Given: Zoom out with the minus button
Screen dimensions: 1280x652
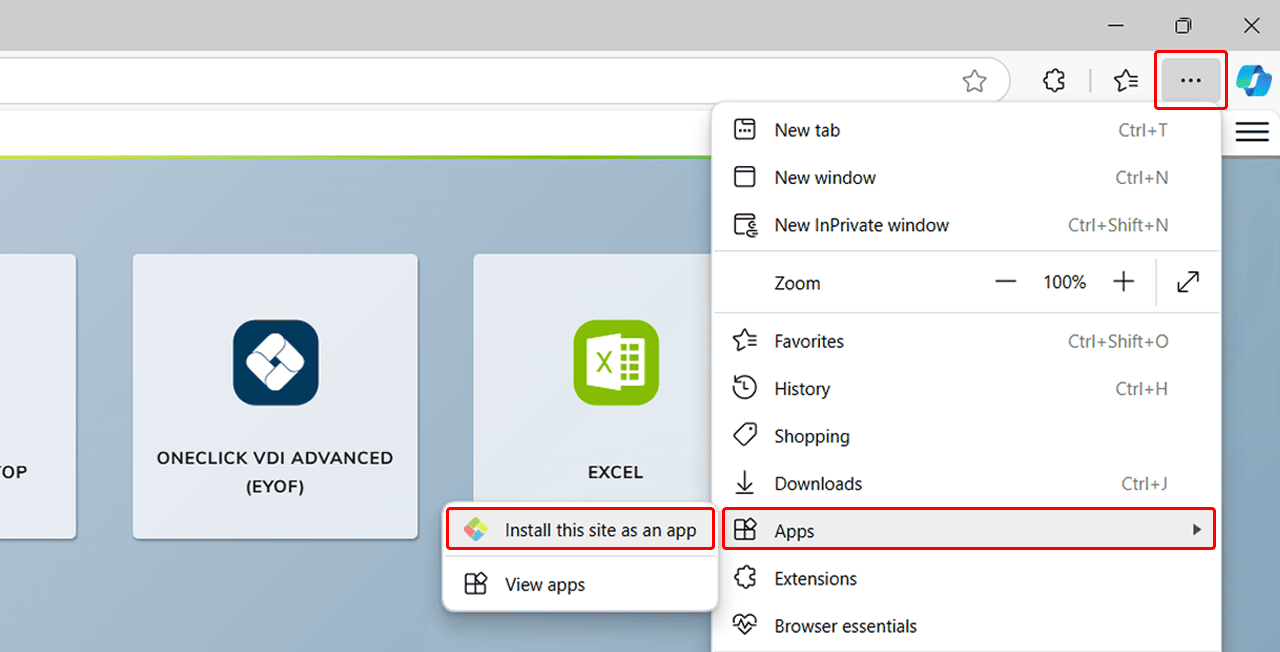Looking at the screenshot, I should pos(1005,283).
